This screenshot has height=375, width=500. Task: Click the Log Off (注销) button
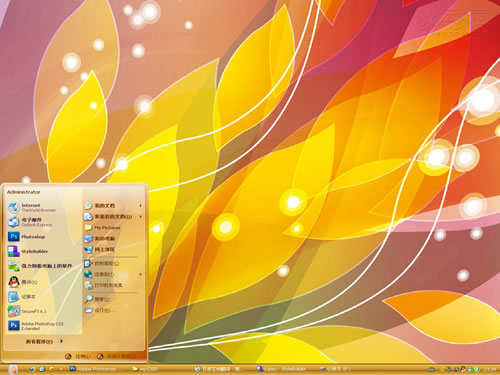tap(78, 356)
